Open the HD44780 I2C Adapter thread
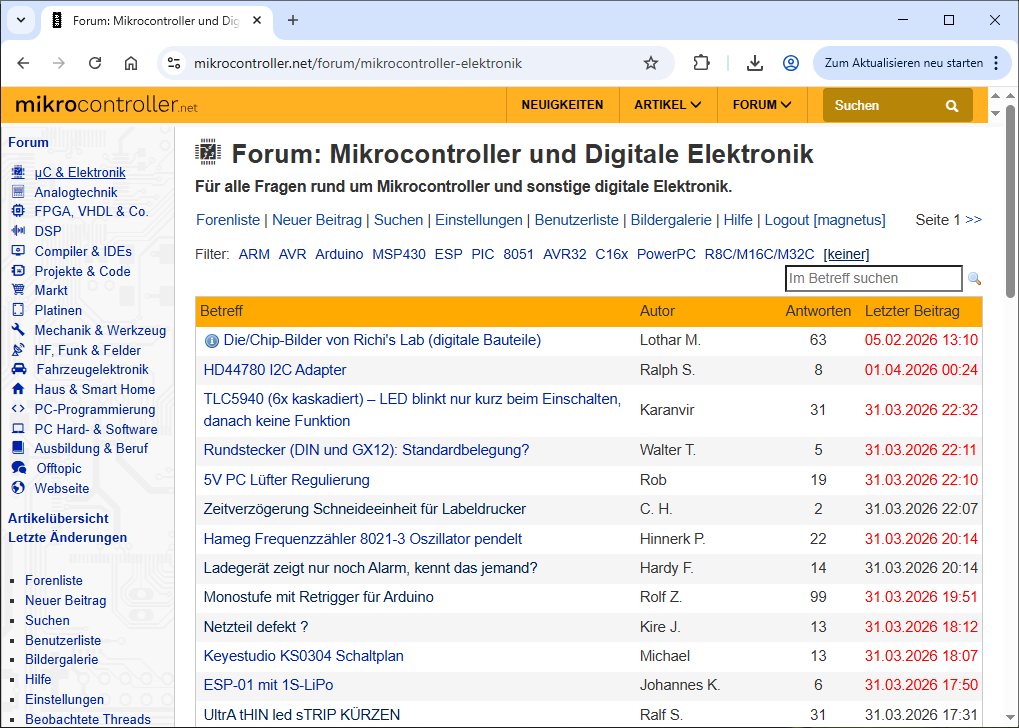This screenshot has width=1019, height=728. point(275,370)
